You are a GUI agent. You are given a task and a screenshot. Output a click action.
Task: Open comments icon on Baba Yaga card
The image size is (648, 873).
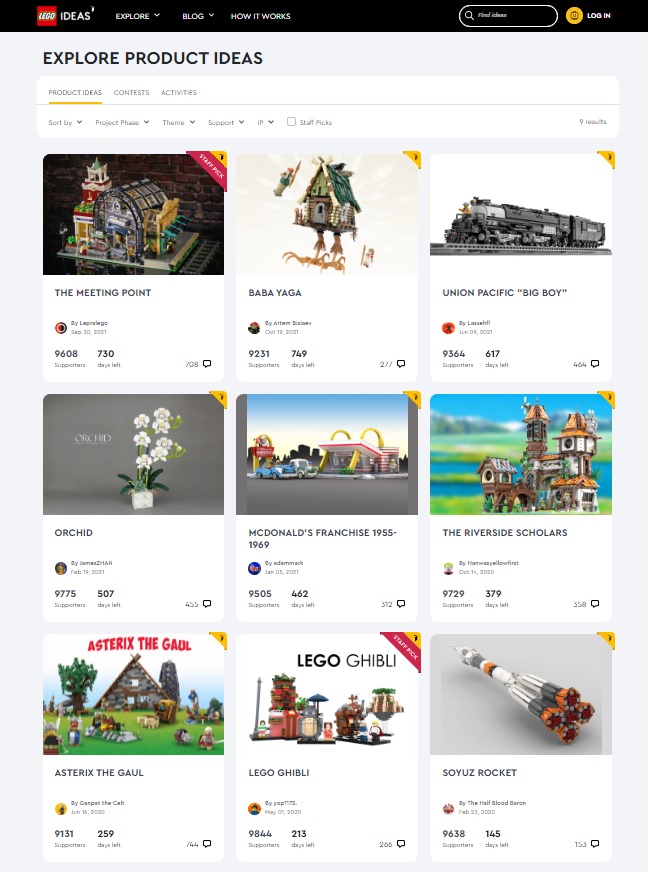point(401,364)
